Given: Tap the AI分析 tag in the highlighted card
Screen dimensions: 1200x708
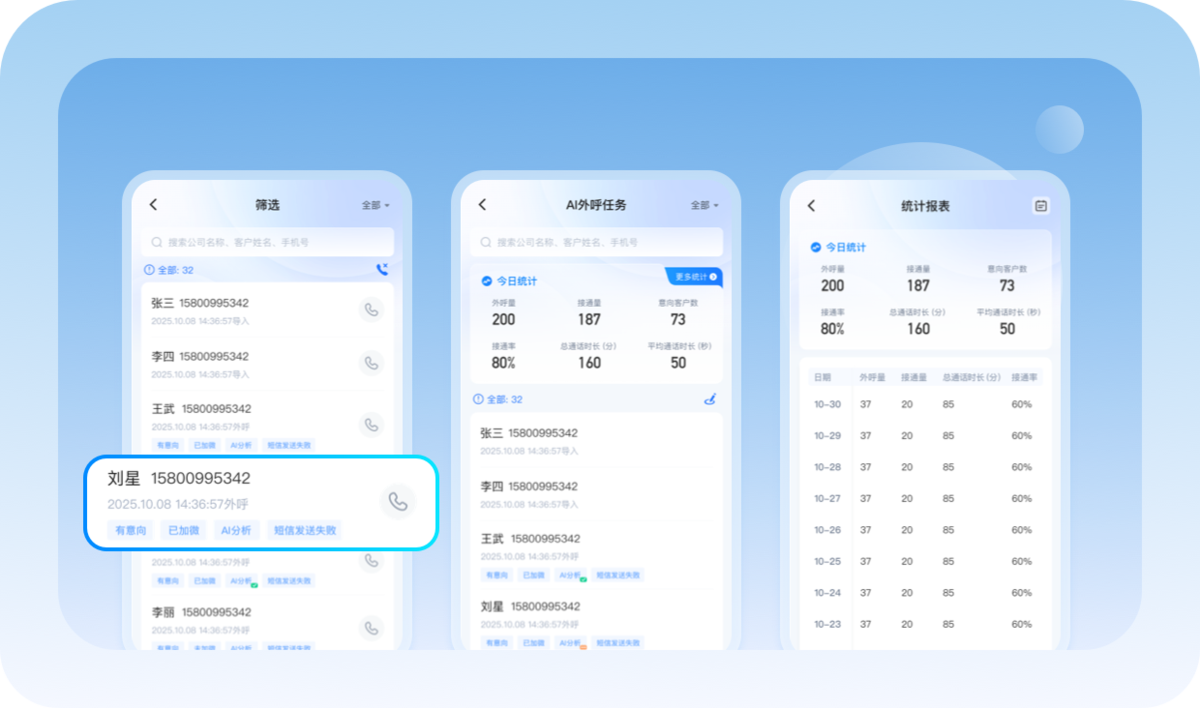Looking at the screenshot, I should coord(237,530).
